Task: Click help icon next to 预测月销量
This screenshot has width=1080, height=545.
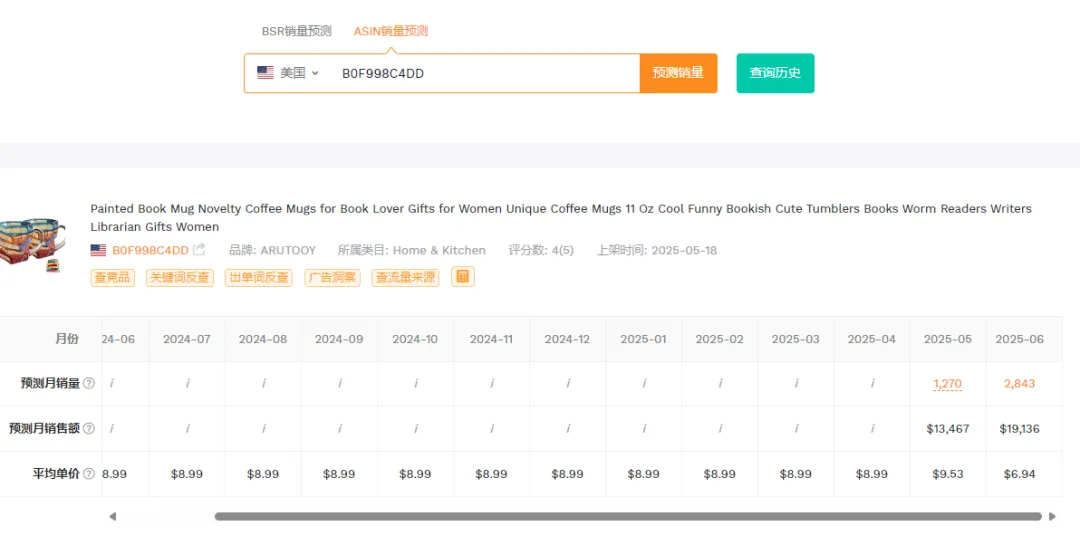Action: coord(89,384)
